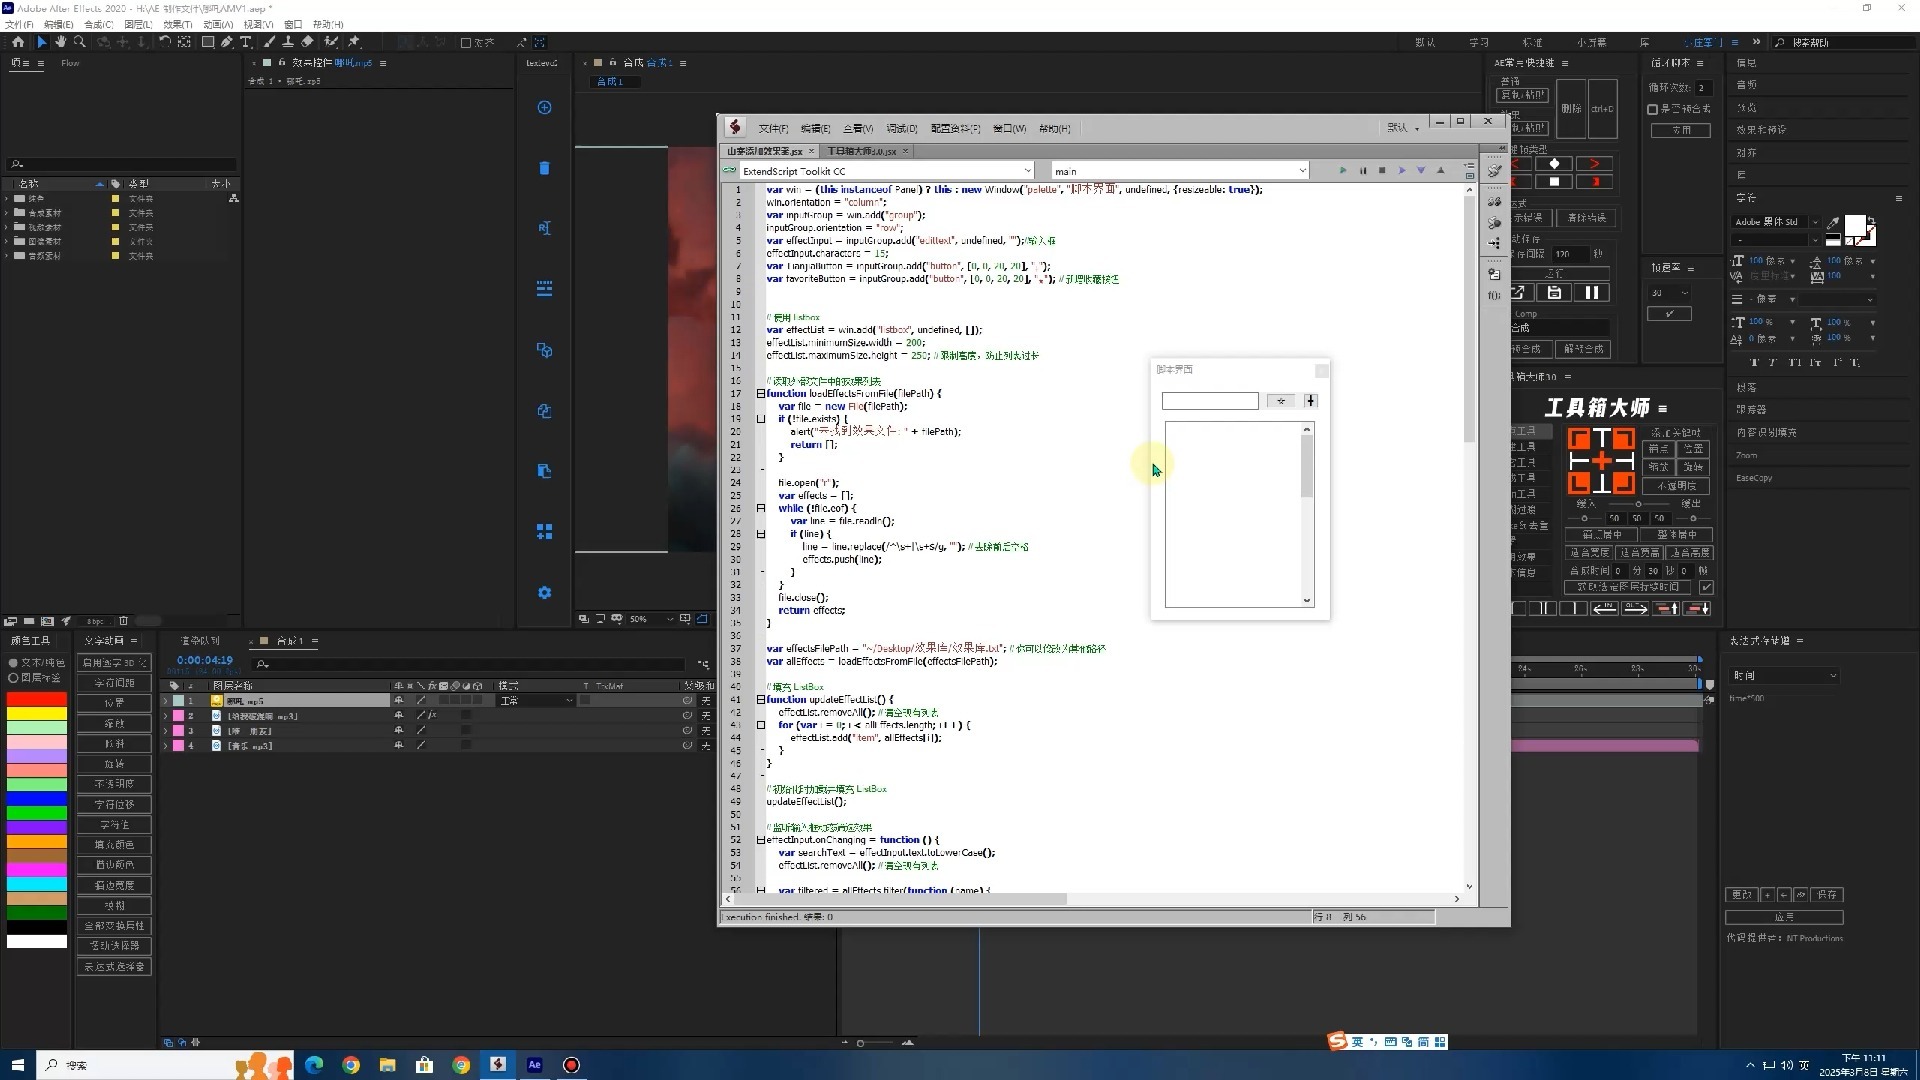Select the Pen tool
The width and height of the screenshot is (1920, 1080).
(226, 42)
